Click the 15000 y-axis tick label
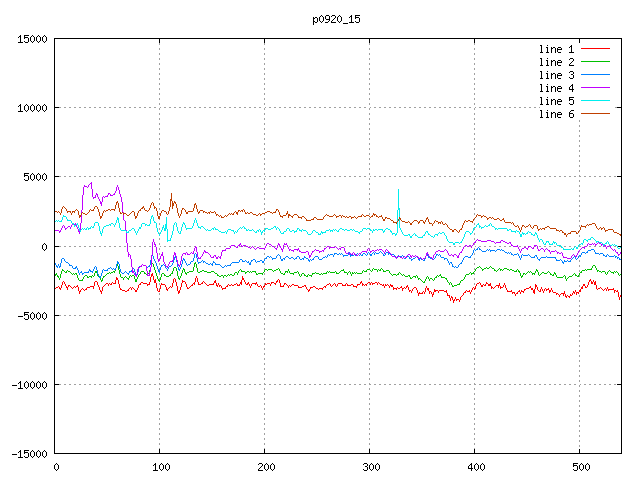640x480 pixels. tap(30, 39)
